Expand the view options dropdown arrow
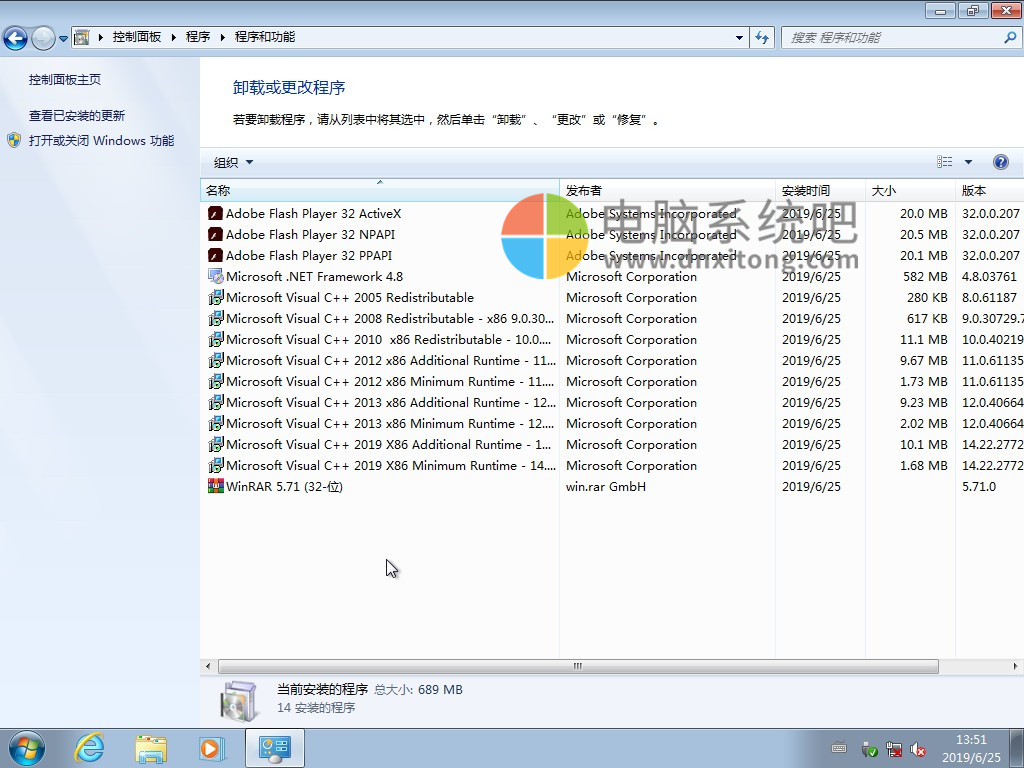The width and height of the screenshot is (1024, 768). pos(968,162)
